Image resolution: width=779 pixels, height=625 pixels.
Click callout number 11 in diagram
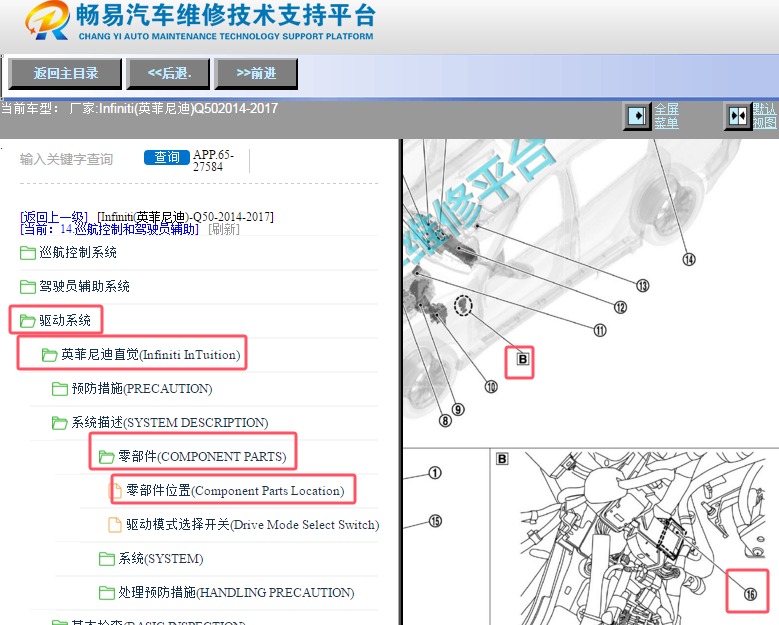(x=600, y=330)
